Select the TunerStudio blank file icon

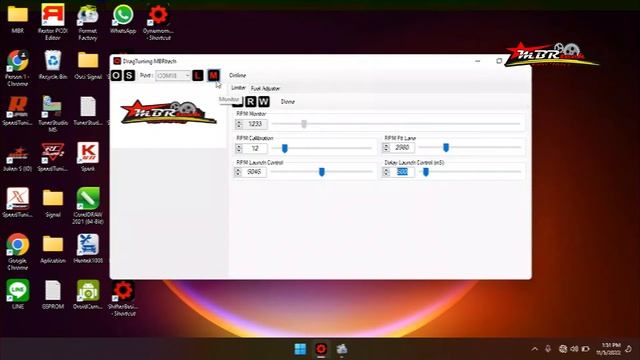[x=88, y=111]
